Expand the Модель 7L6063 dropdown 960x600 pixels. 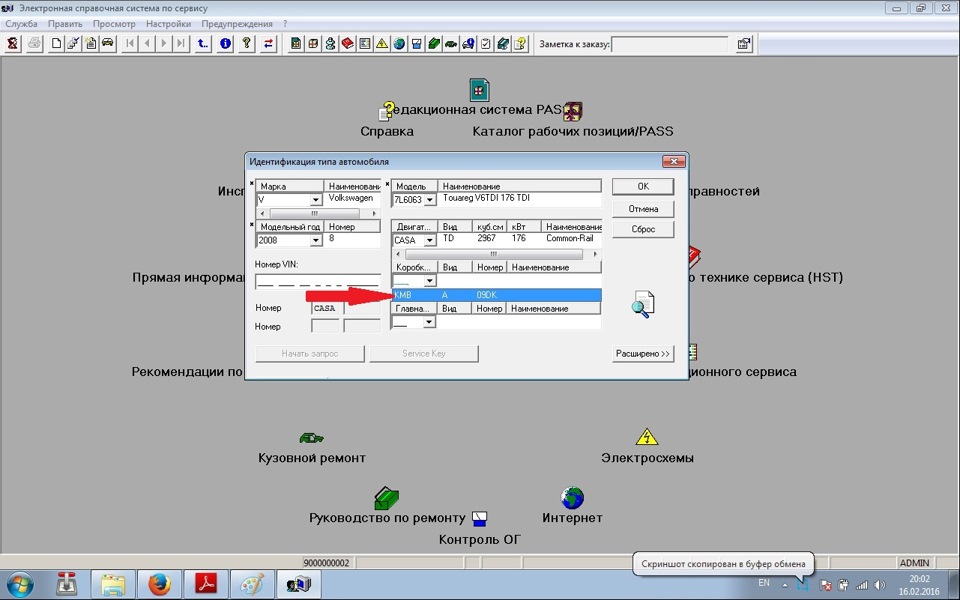[429, 200]
